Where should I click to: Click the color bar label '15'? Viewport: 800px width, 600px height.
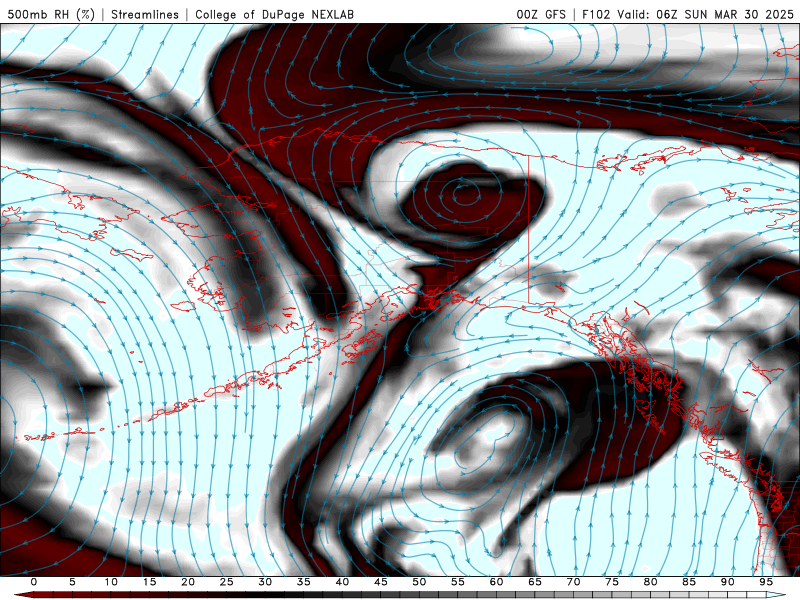coord(149,582)
